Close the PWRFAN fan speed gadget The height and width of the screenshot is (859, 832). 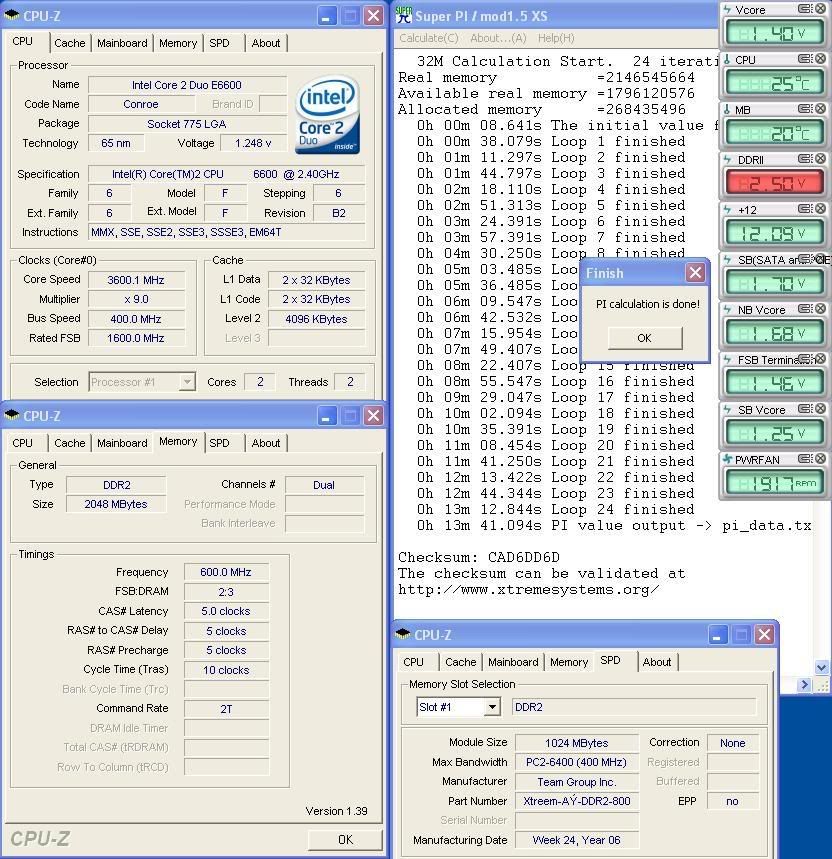820,459
